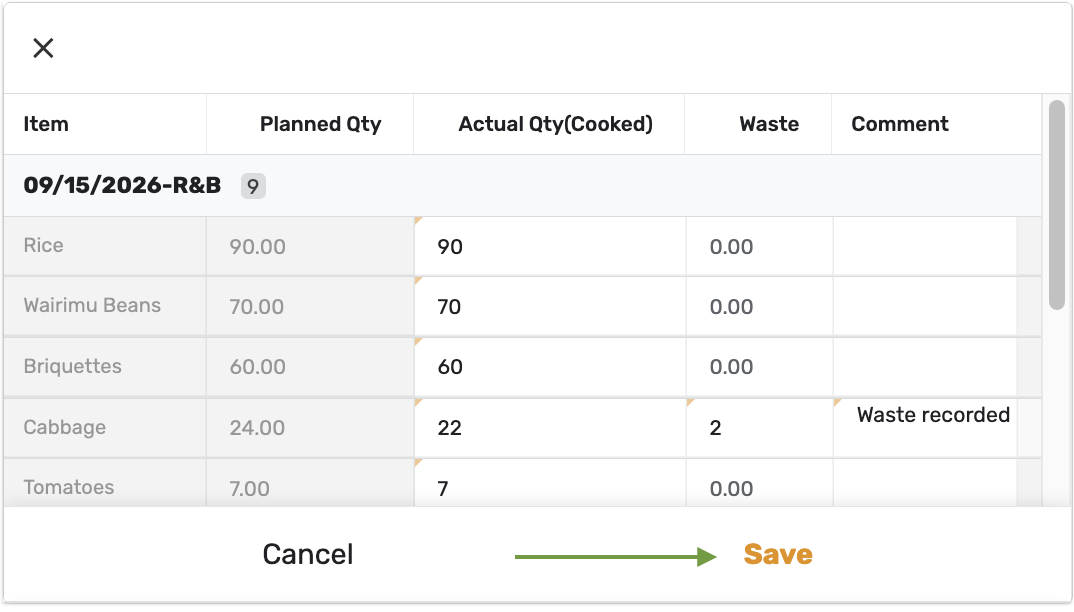
Task: Add a comment for Tomatoes
Action: pos(925,483)
